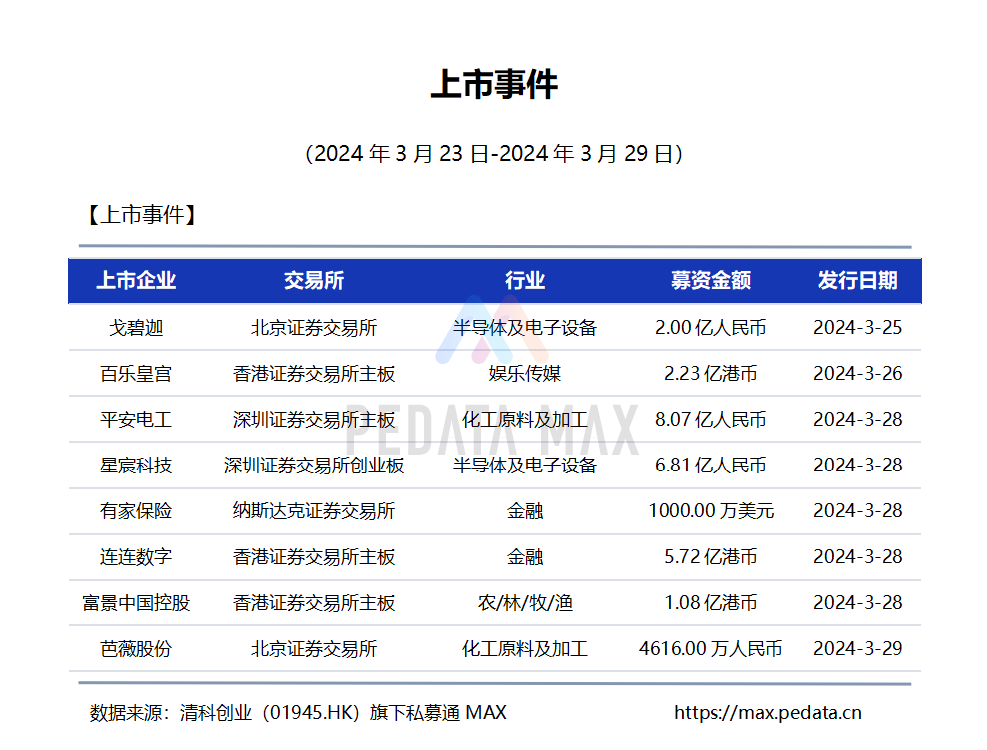Click the page title 上市事件
This screenshot has width=987, height=750.
494,84
